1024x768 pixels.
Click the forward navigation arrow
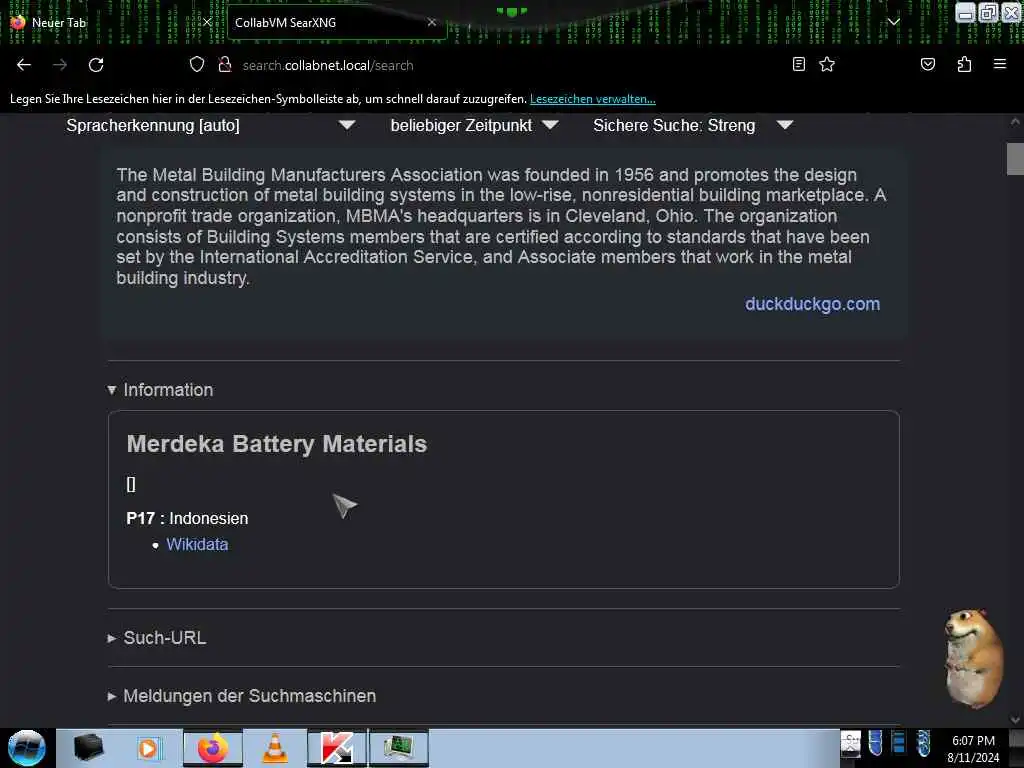tap(60, 65)
